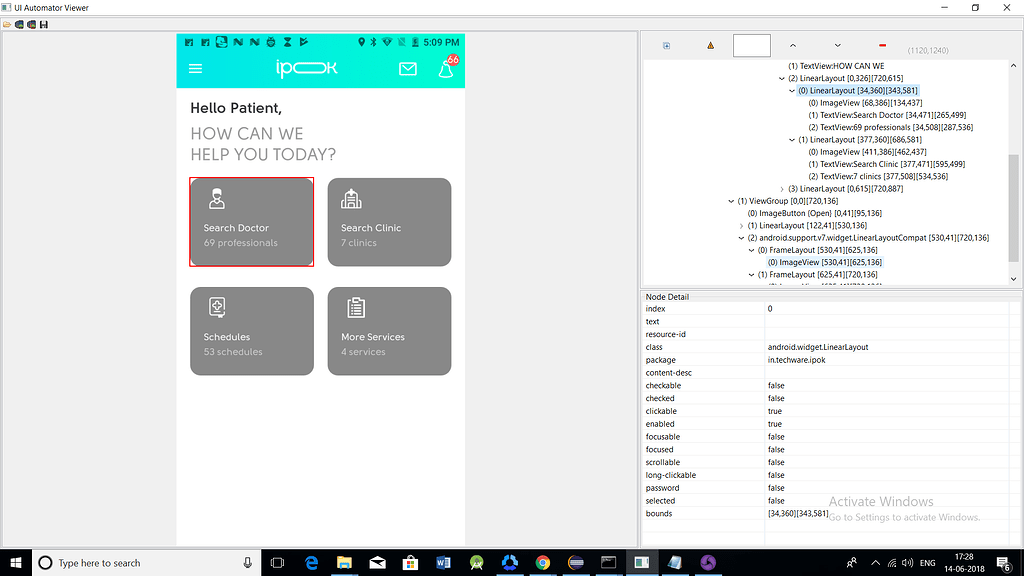
Task: Click the Open file toolbar icon
Action: click(7, 24)
